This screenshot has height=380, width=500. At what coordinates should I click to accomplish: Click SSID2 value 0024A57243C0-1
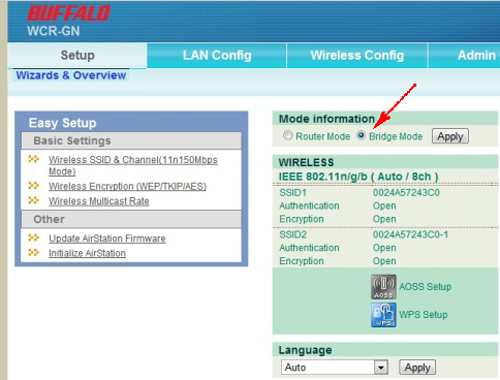[411, 235]
